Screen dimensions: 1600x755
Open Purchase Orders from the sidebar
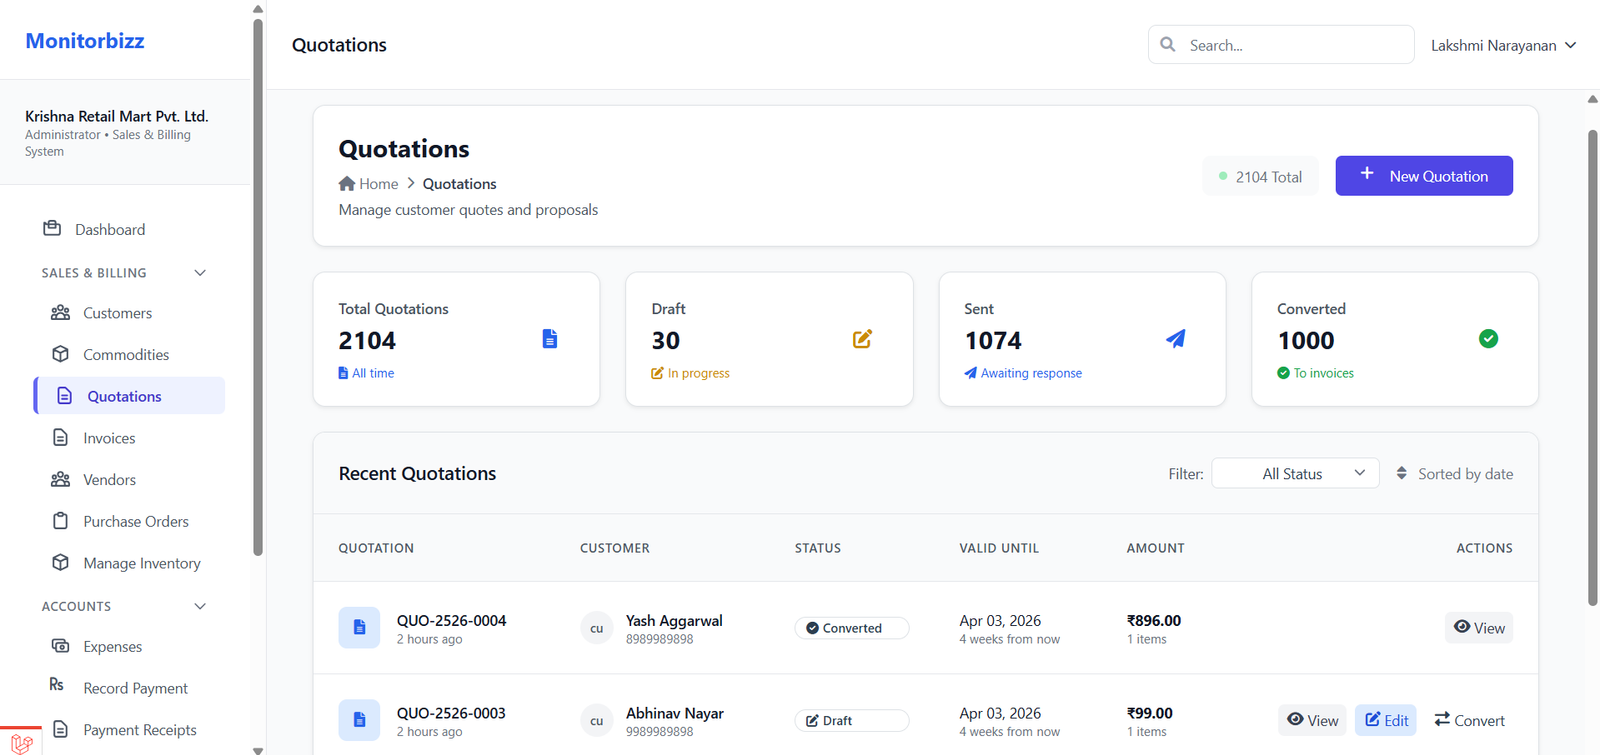(135, 522)
